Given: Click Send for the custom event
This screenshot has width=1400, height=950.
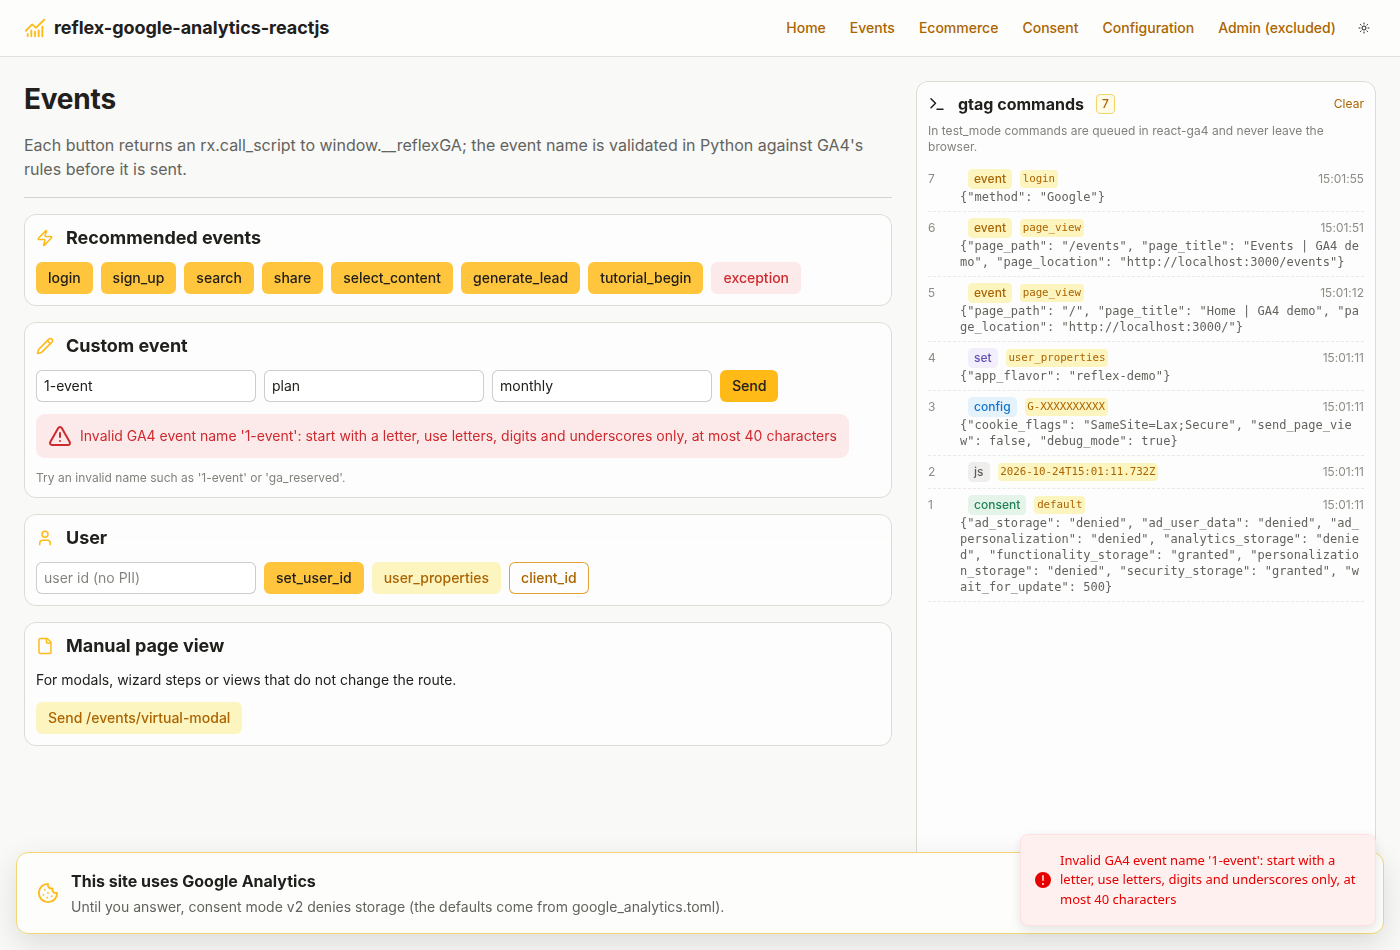Looking at the screenshot, I should point(749,386).
